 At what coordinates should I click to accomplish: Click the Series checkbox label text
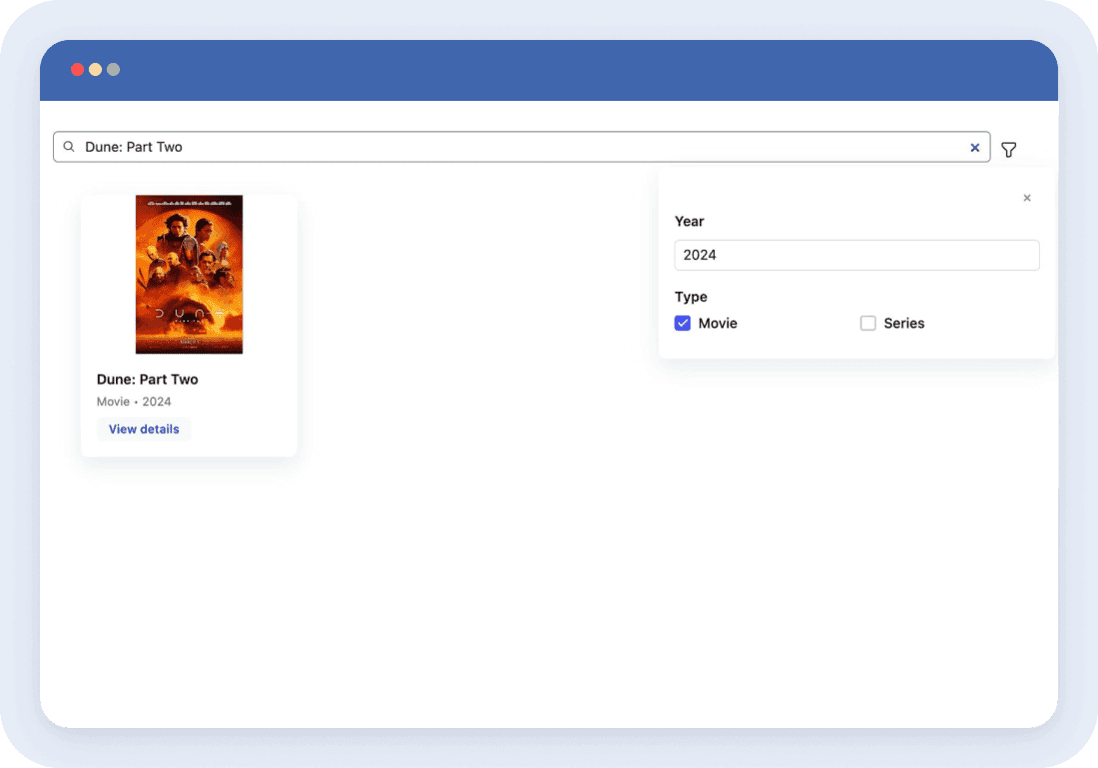pyautogui.click(x=904, y=323)
